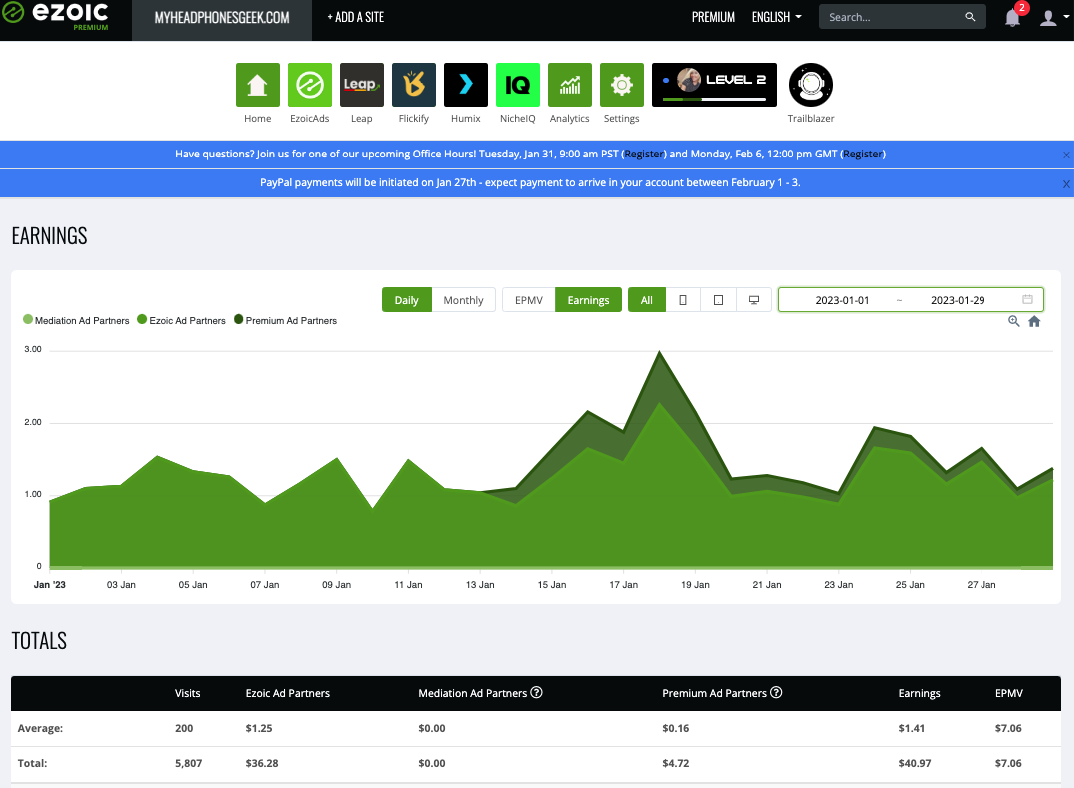This screenshot has width=1074, height=788.
Task: Show Earnings in the chart
Action: coord(588,300)
